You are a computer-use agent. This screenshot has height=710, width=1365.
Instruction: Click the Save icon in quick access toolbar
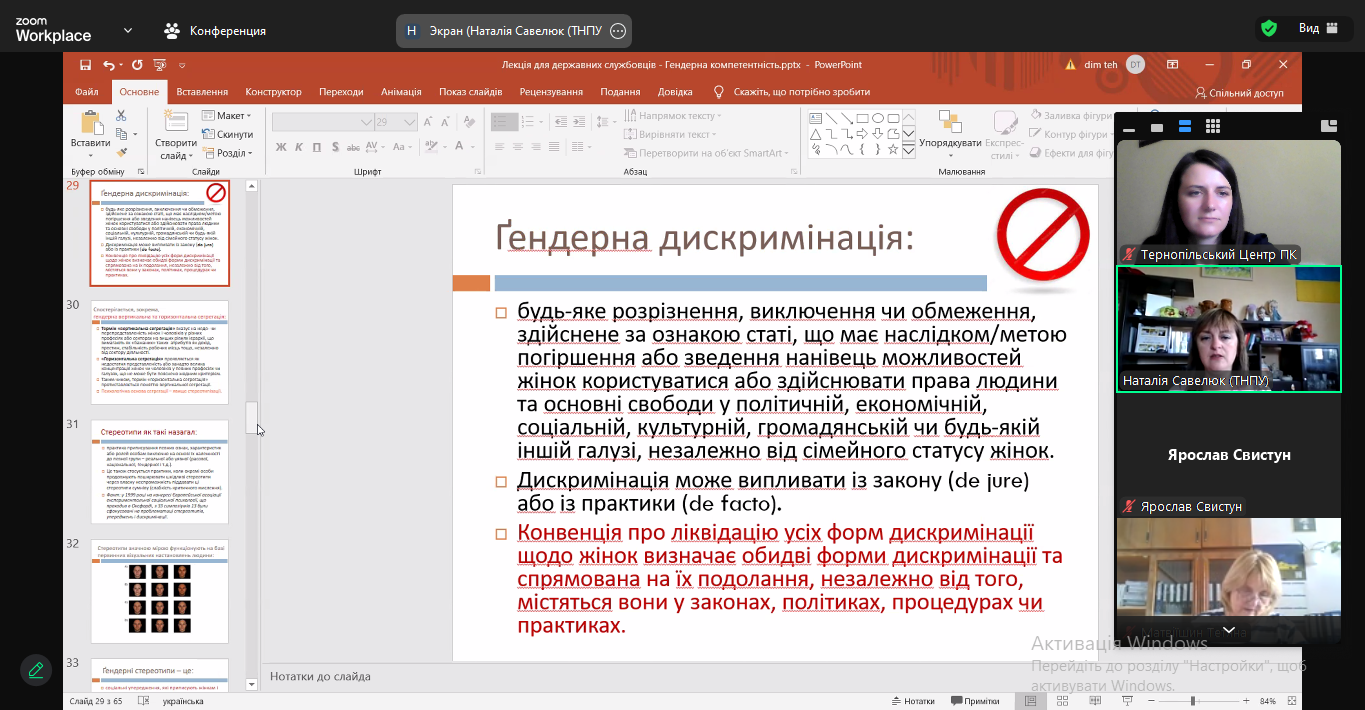[x=85, y=65]
